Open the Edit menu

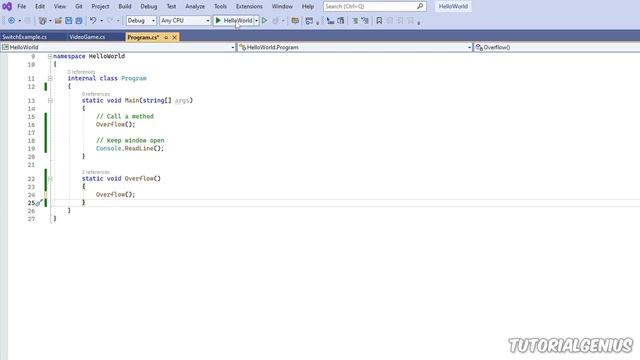40,6
